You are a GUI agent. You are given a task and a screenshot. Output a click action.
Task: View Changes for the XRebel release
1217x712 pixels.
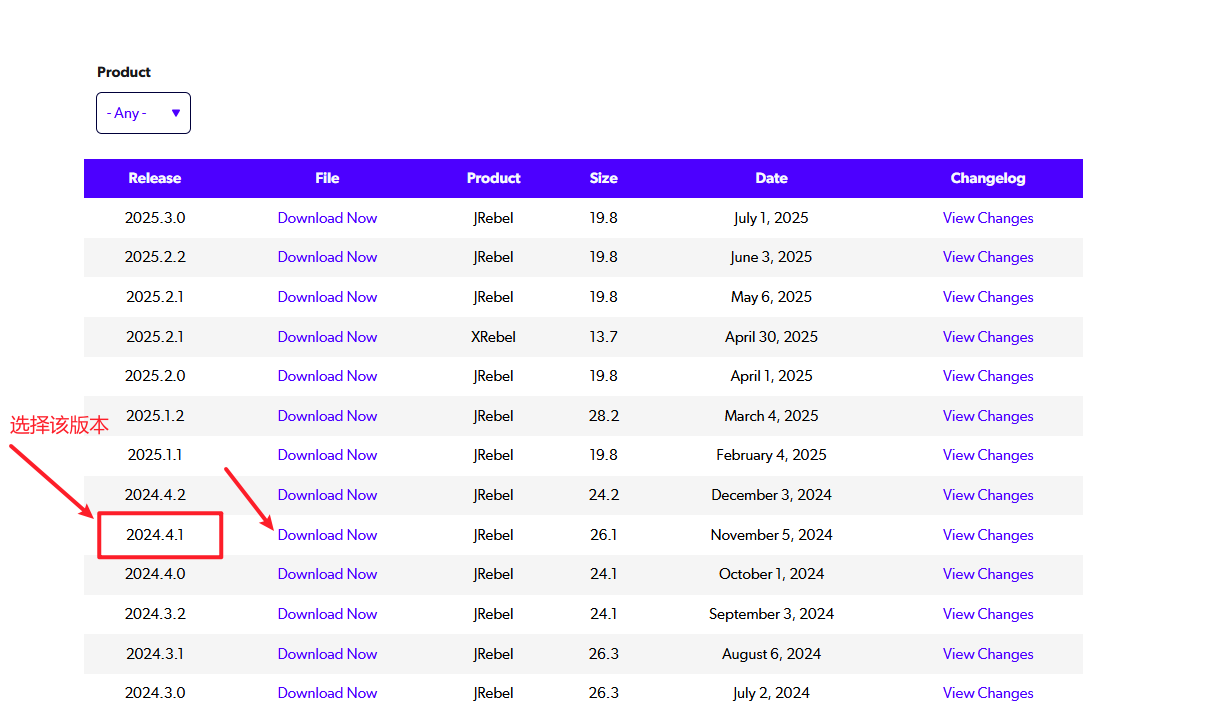coord(988,337)
